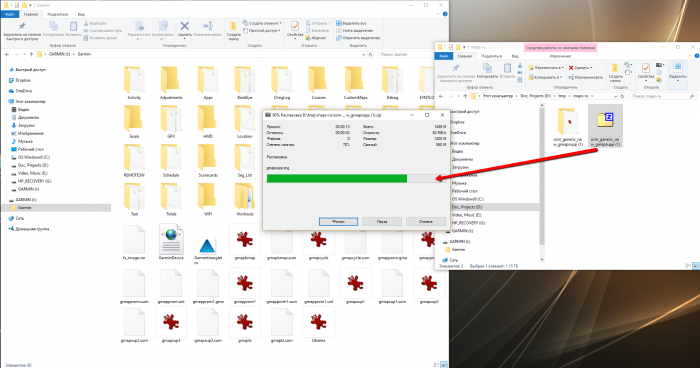The height and width of the screenshot is (368, 700).
Task: Click Select All in the Garmin window ribbon
Action: click(351, 23)
